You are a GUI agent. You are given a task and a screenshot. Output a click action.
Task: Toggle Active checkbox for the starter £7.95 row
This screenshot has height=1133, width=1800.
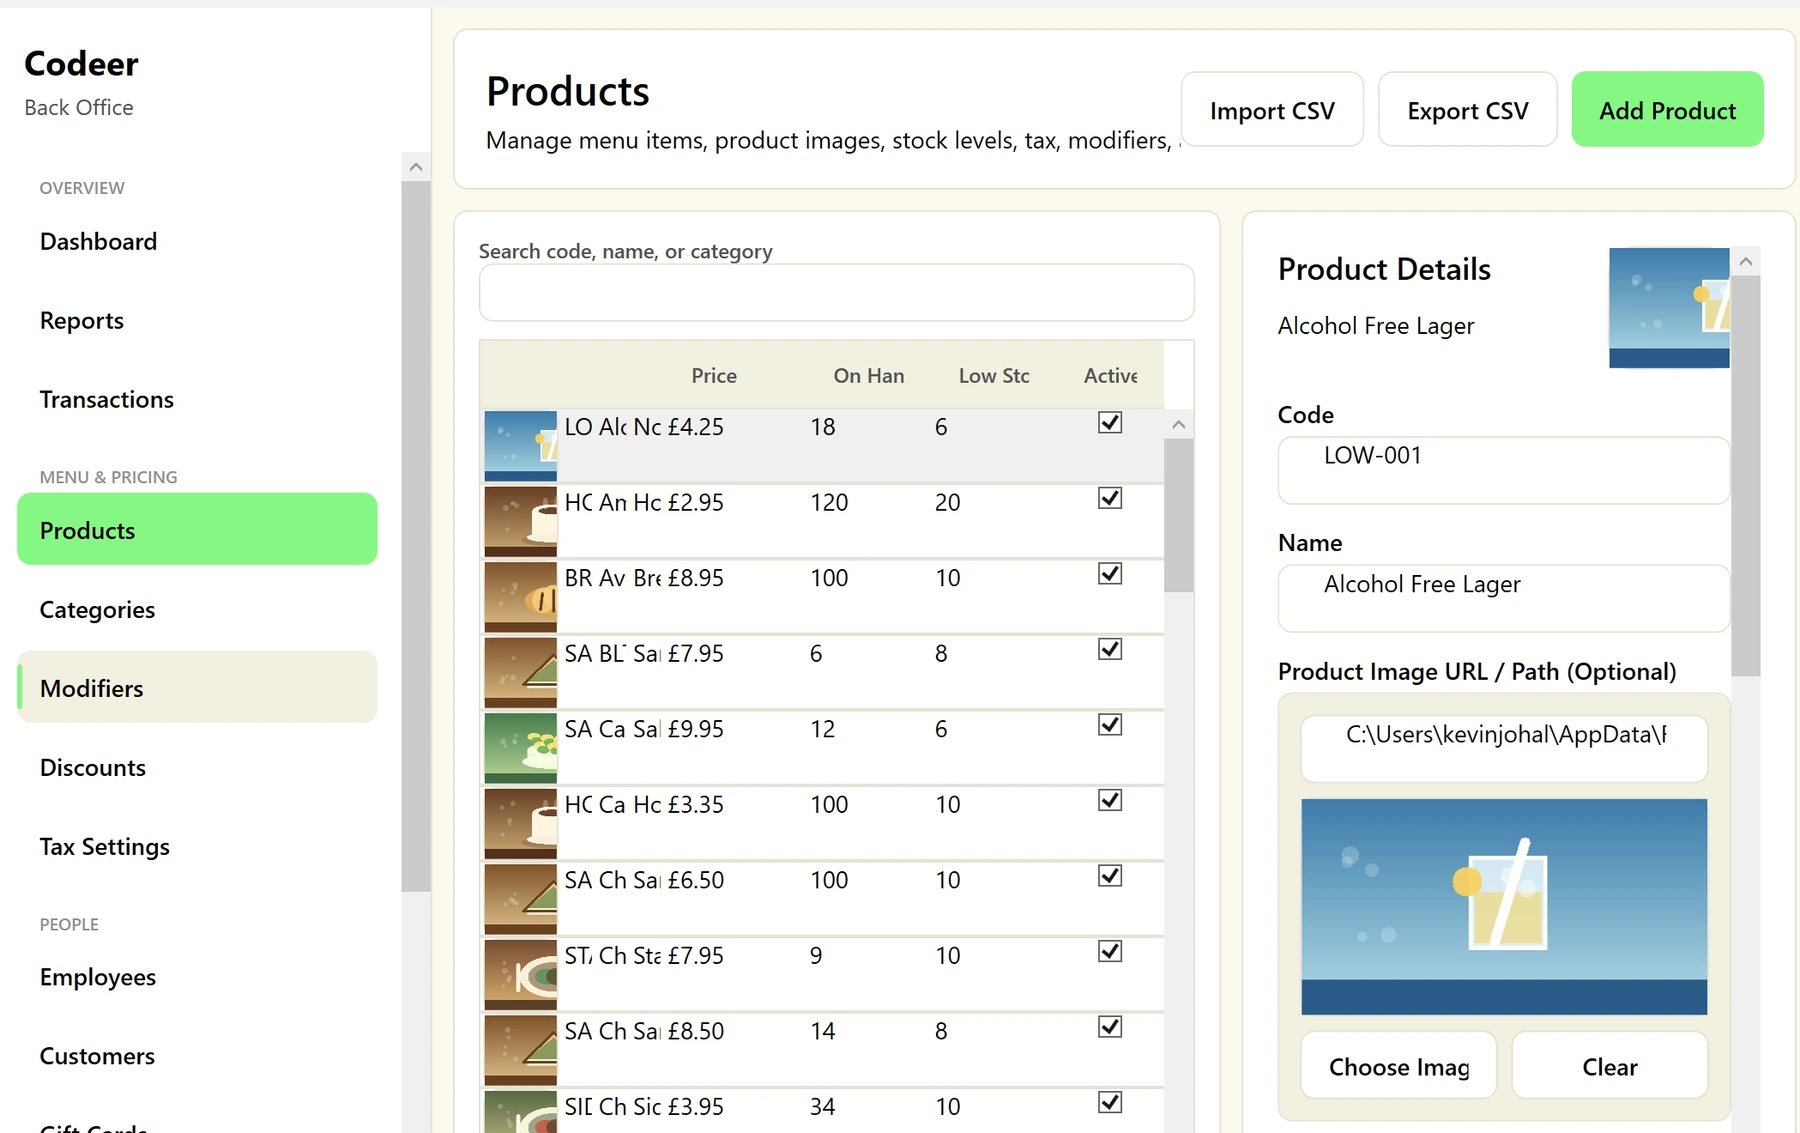pos(1110,951)
